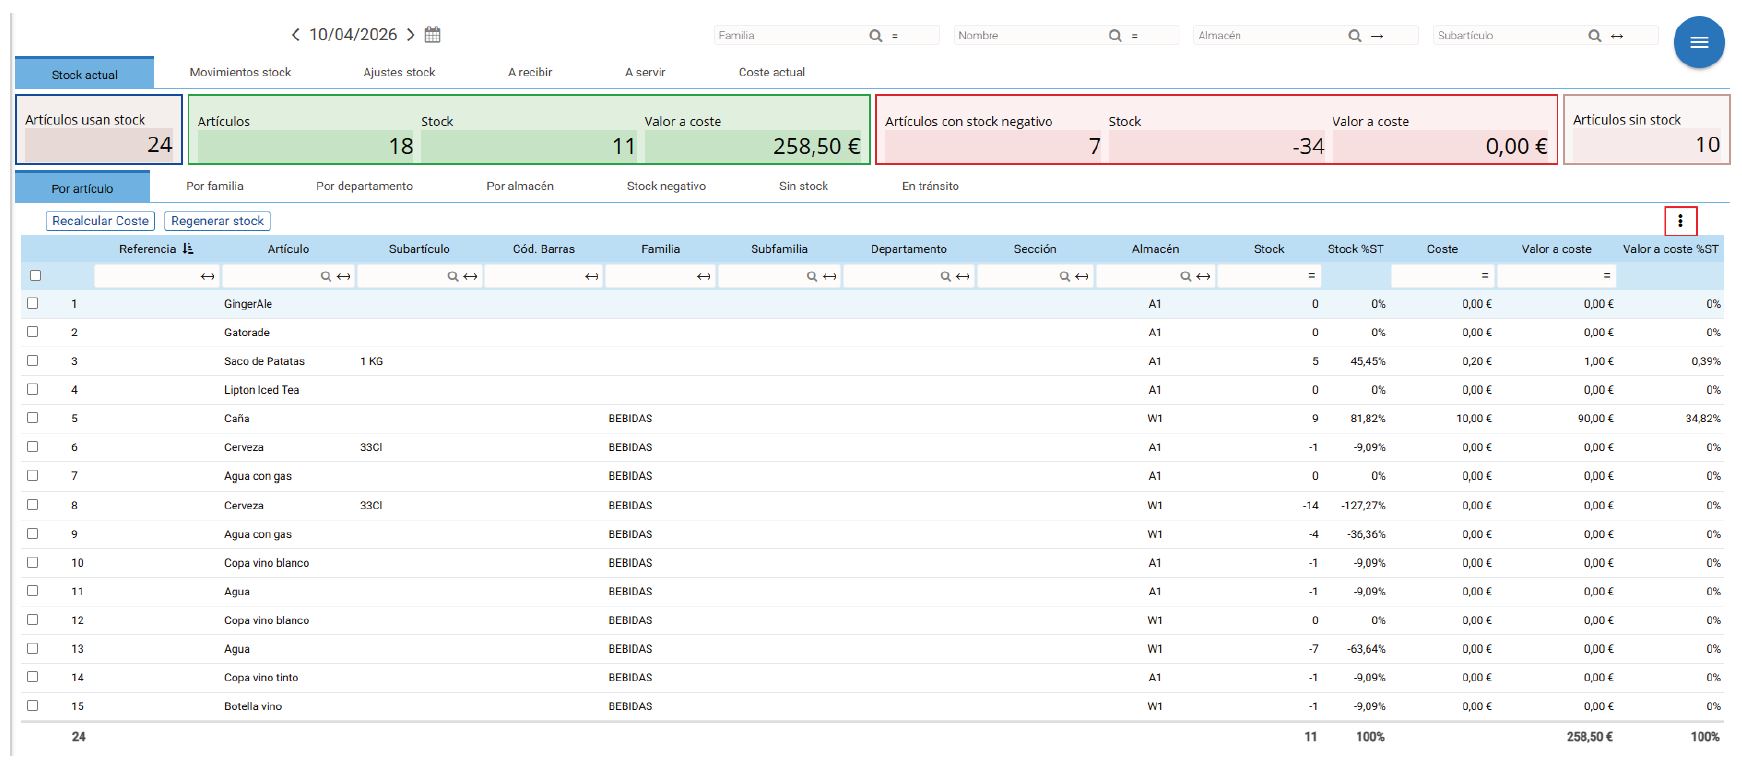Click the Artículos usan stock summary card
1742x773 pixels.
99,129
